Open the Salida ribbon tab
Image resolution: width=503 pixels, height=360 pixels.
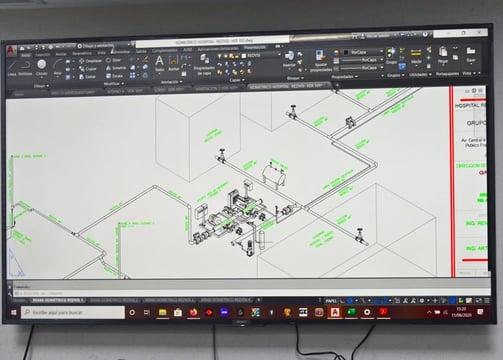141,52
